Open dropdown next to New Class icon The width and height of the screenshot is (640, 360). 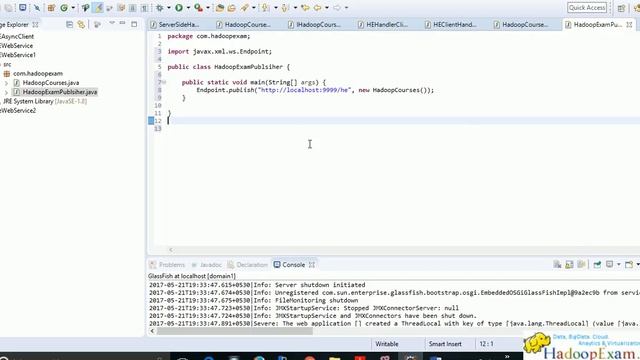coord(73,7)
